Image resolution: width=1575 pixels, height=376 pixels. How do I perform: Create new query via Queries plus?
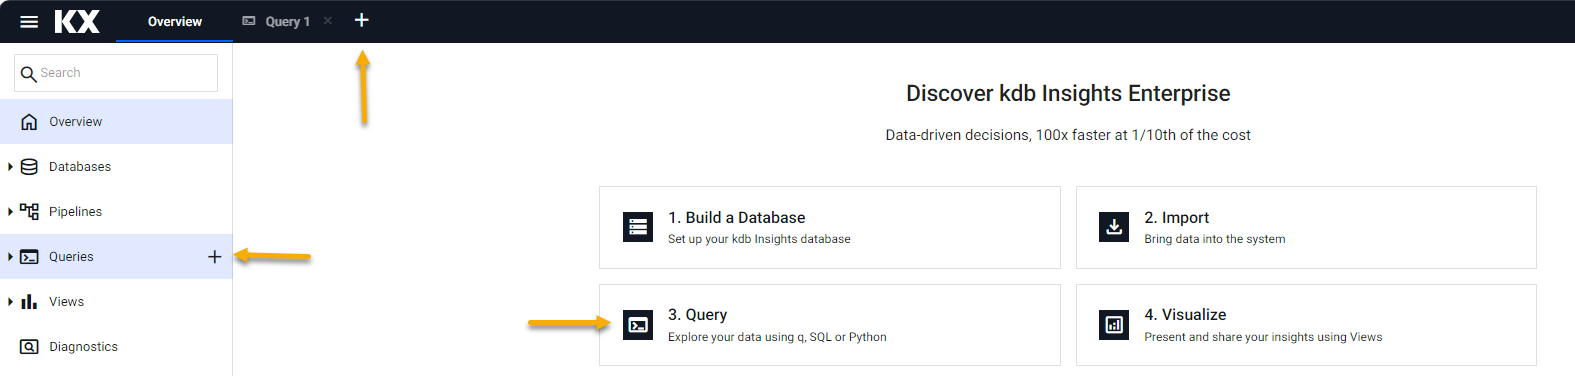click(214, 257)
